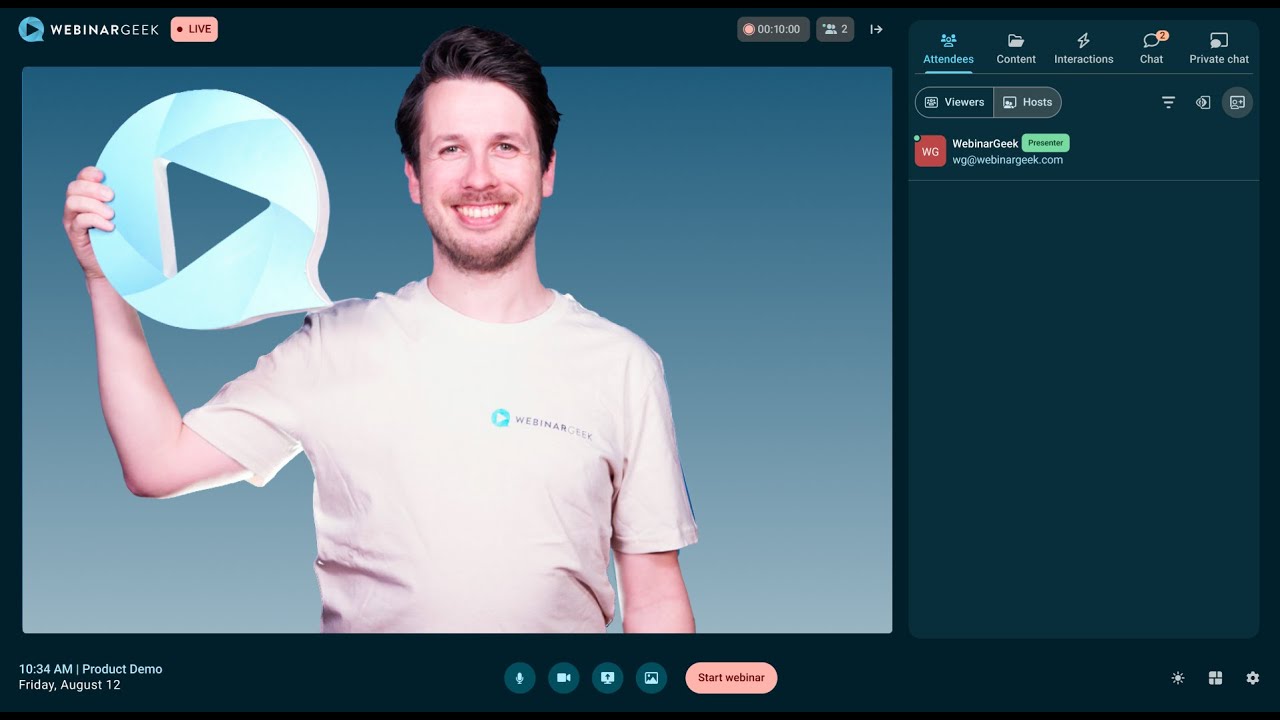
Task: Select the Viewers segment
Action: [954, 102]
